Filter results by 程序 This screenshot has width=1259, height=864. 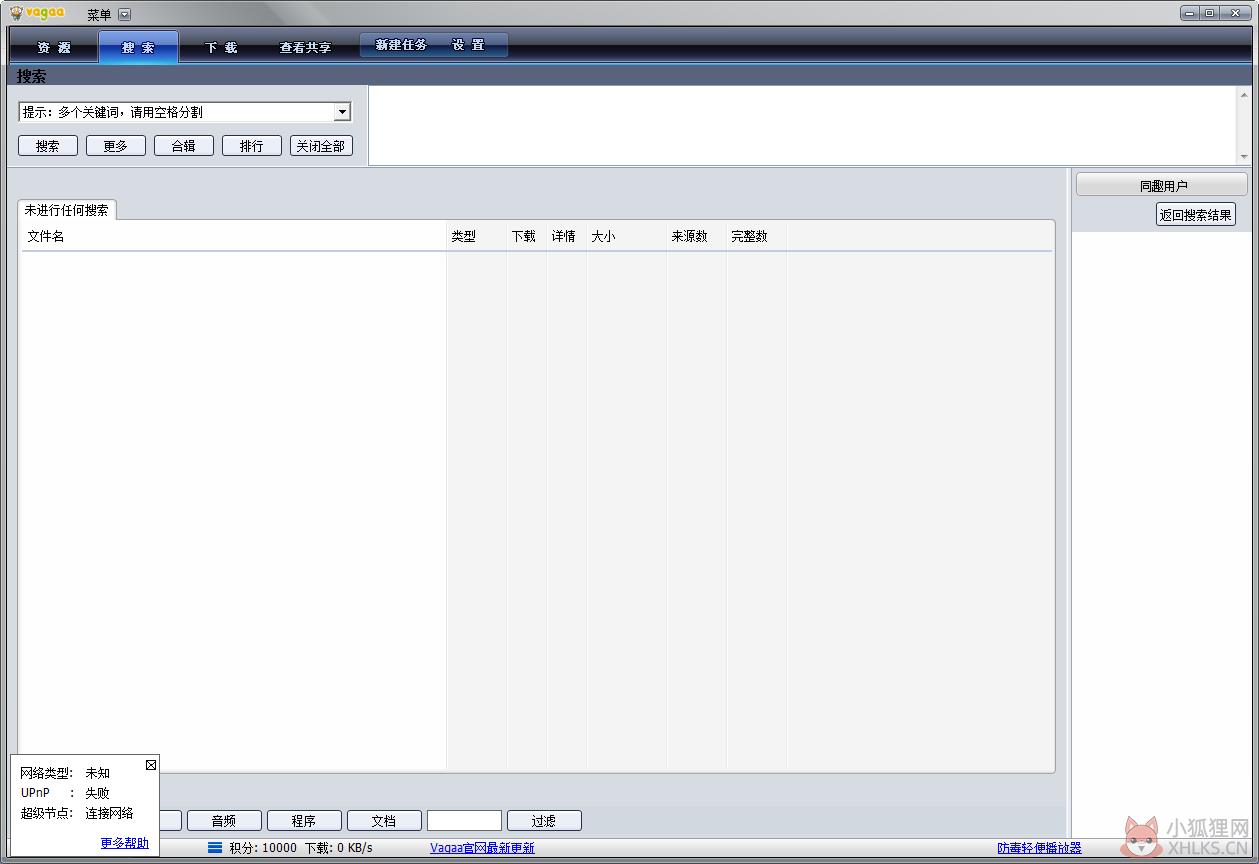[304, 821]
